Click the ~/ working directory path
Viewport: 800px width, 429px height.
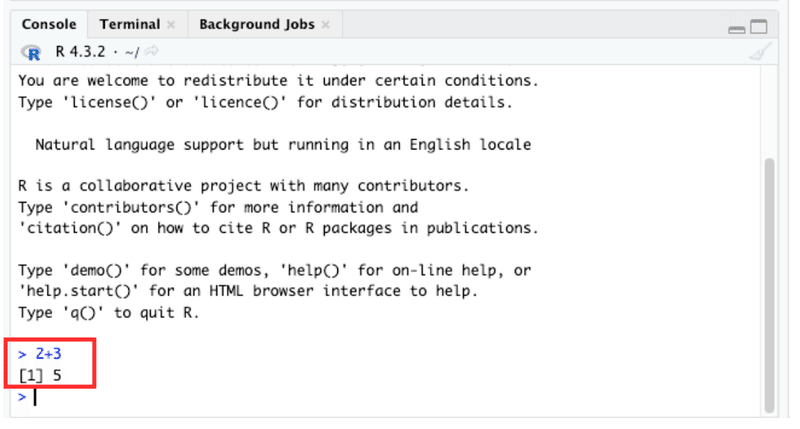click(x=132, y=52)
